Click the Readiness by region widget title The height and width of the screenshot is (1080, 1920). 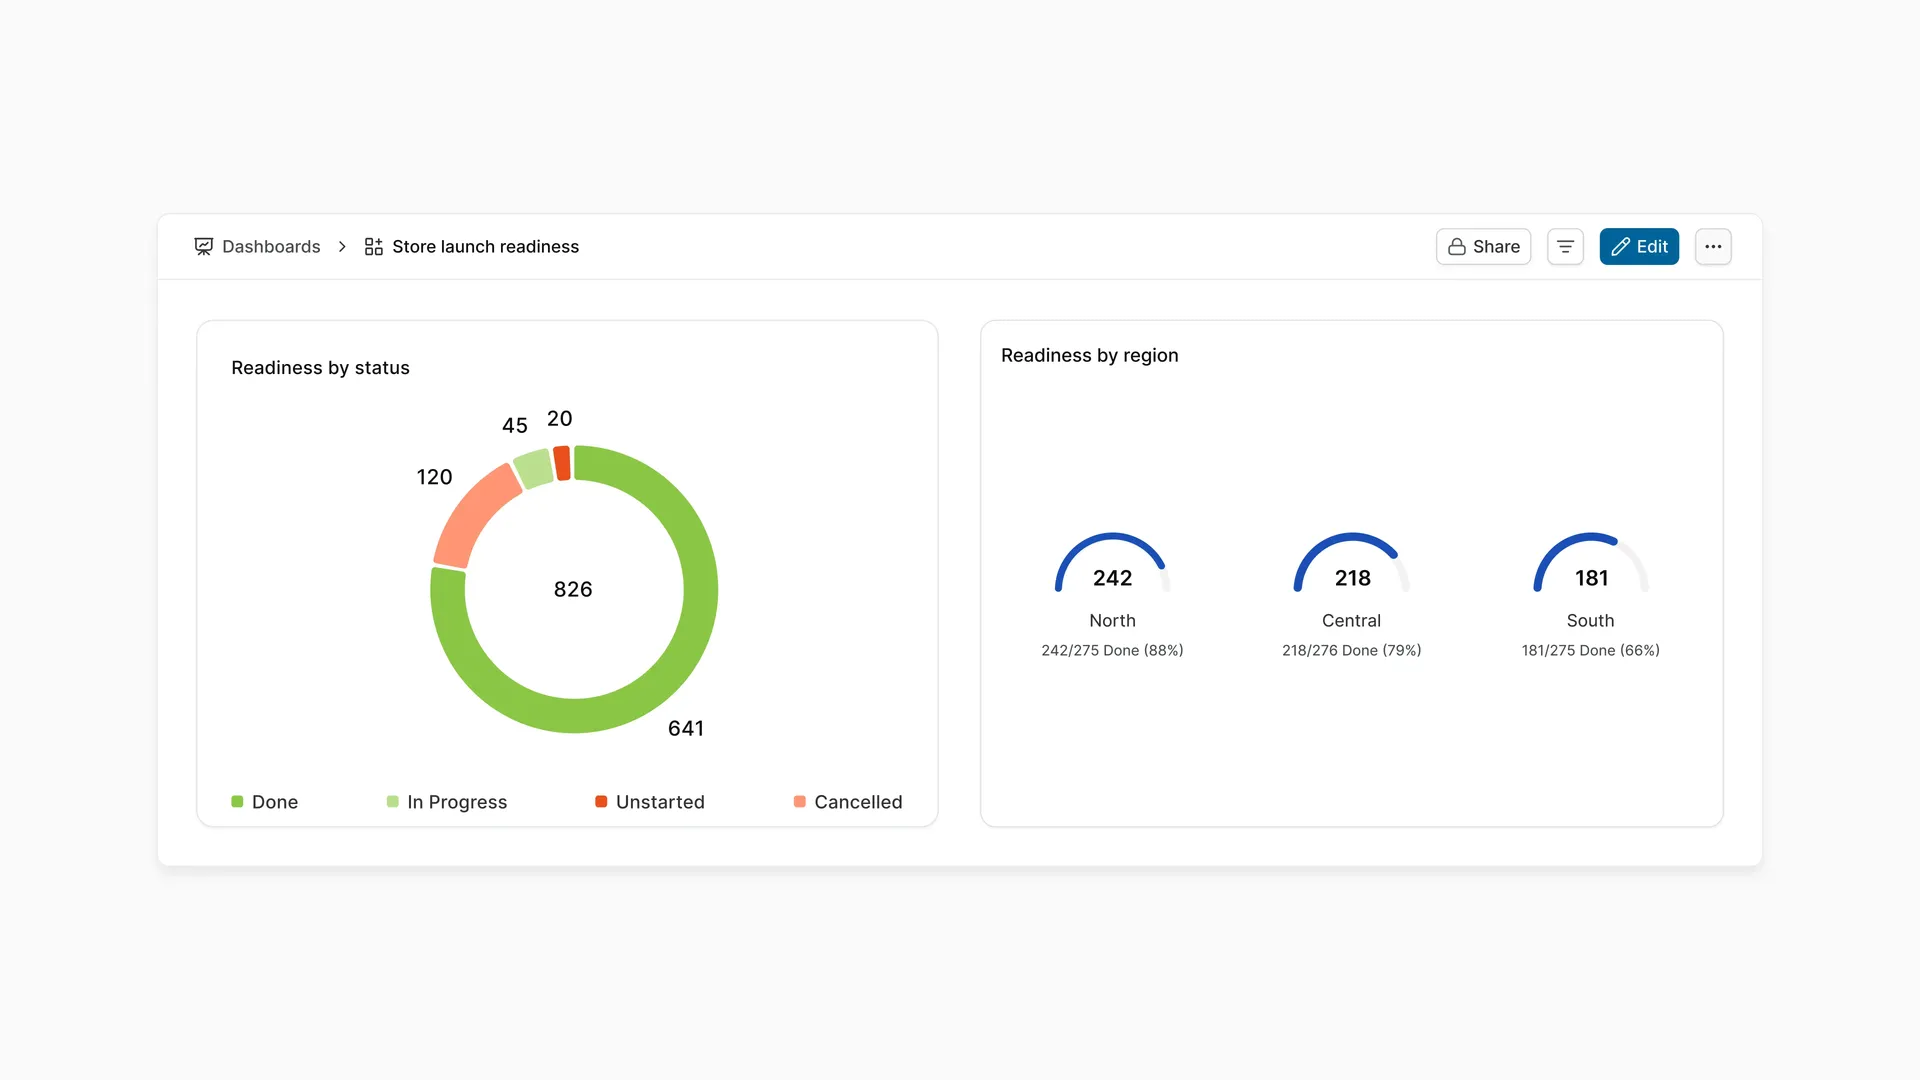[1089, 356]
